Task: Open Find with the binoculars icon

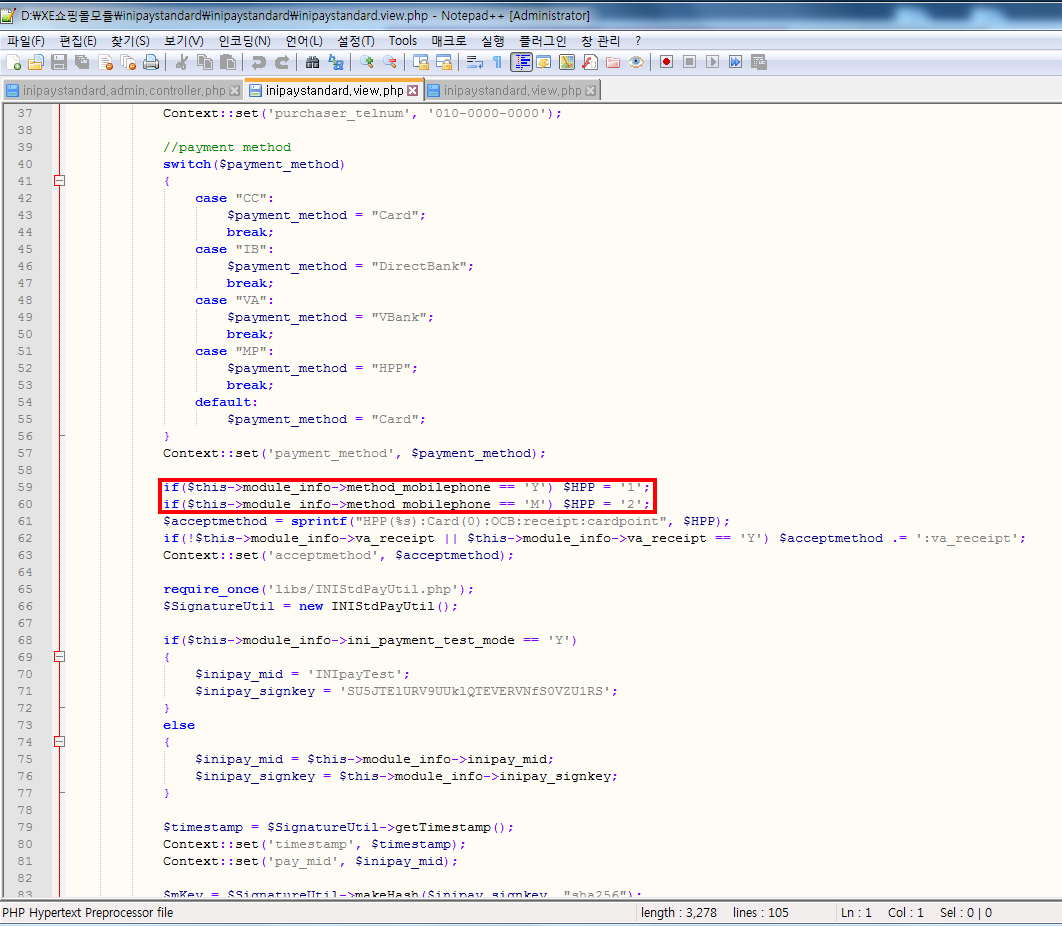Action: click(x=312, y=62)
